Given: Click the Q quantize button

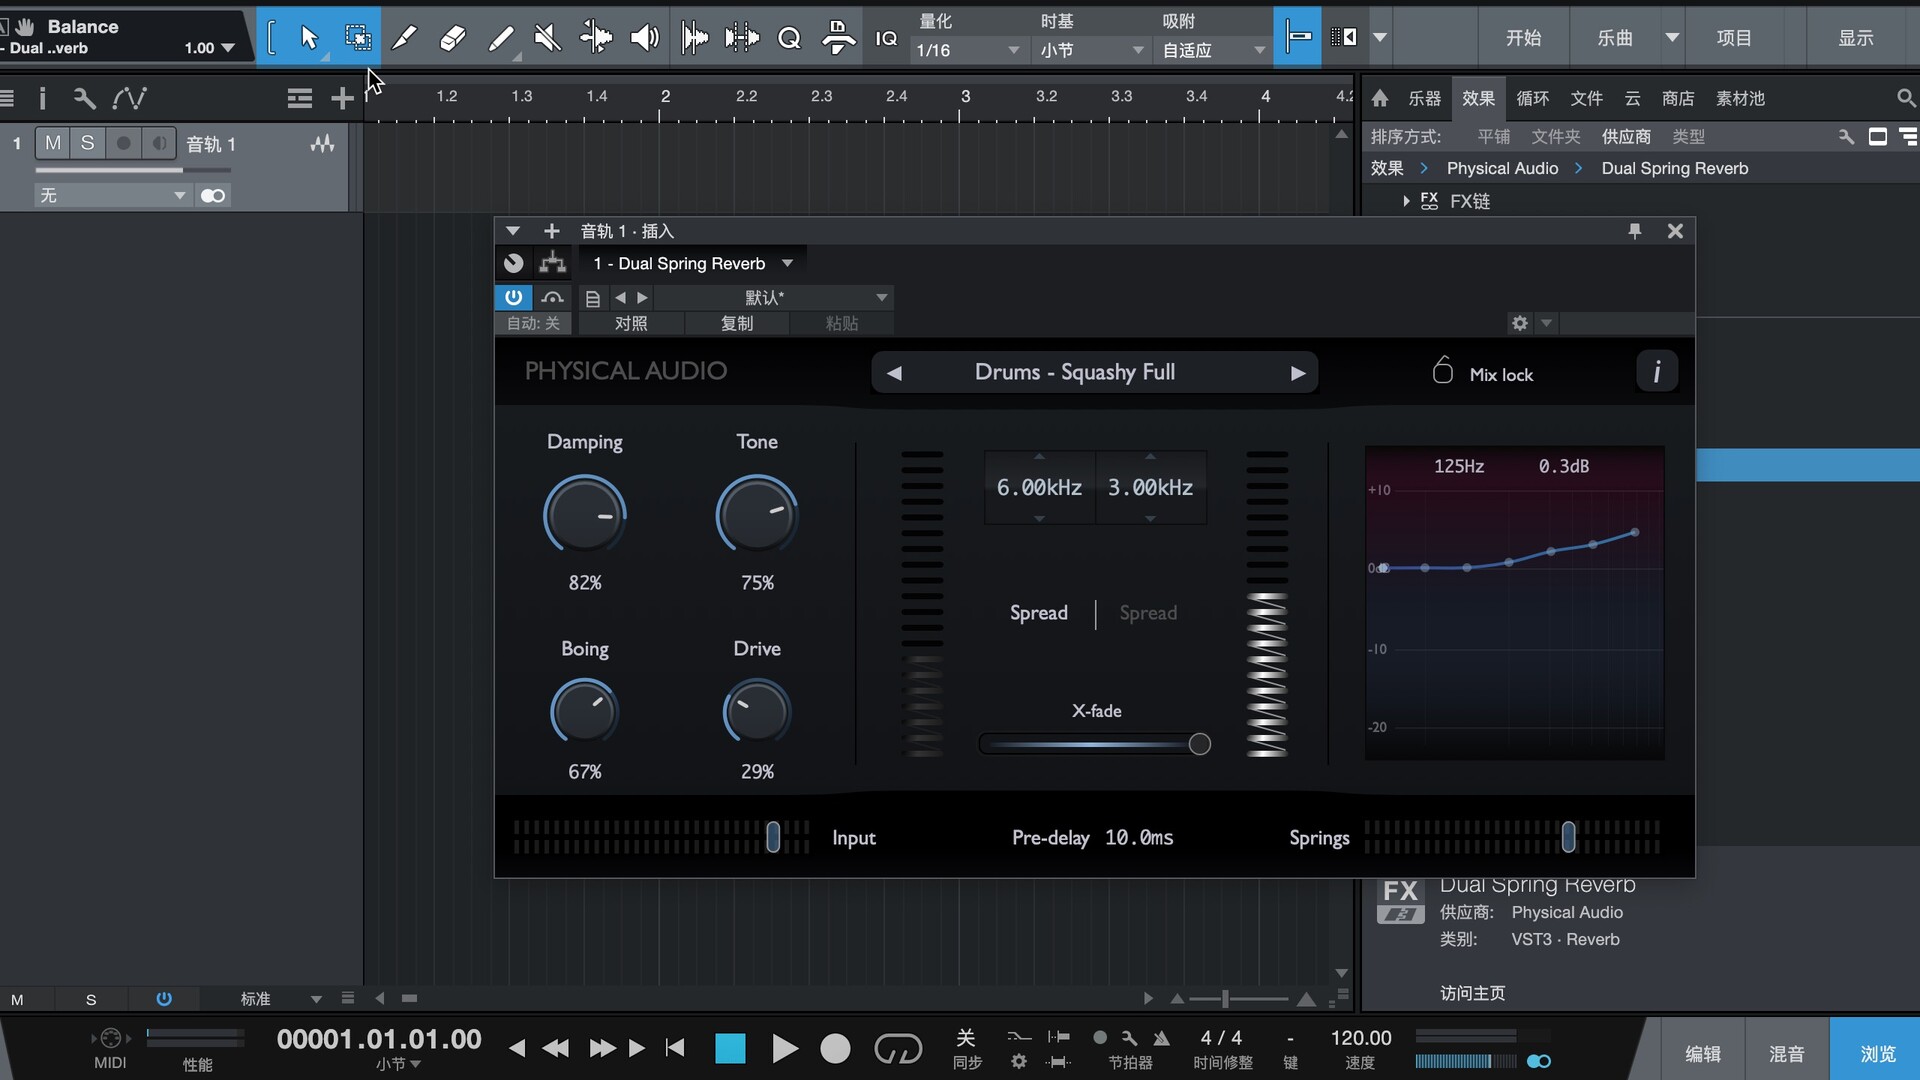Looking at the screenshot, I should (790, 38).
